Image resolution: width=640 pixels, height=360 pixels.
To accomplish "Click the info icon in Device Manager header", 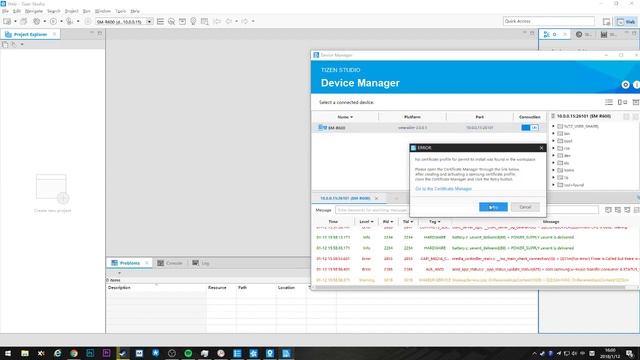I will [636, 84].
